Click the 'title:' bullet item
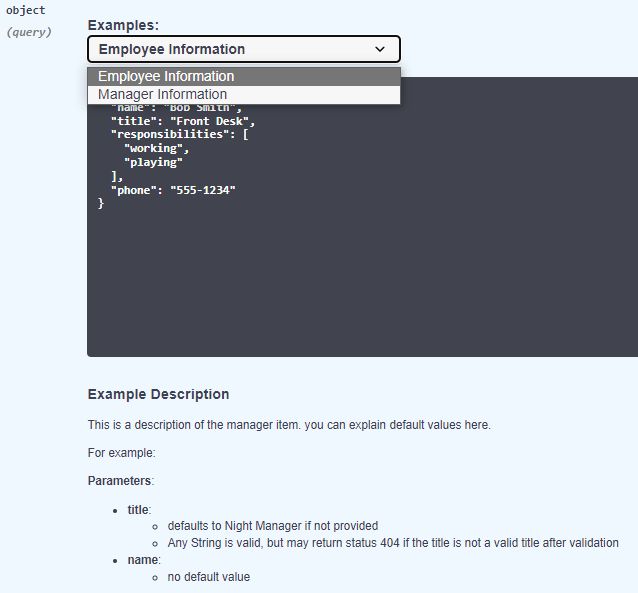Viewport: 638px width, 593px height. coord(139,510)
